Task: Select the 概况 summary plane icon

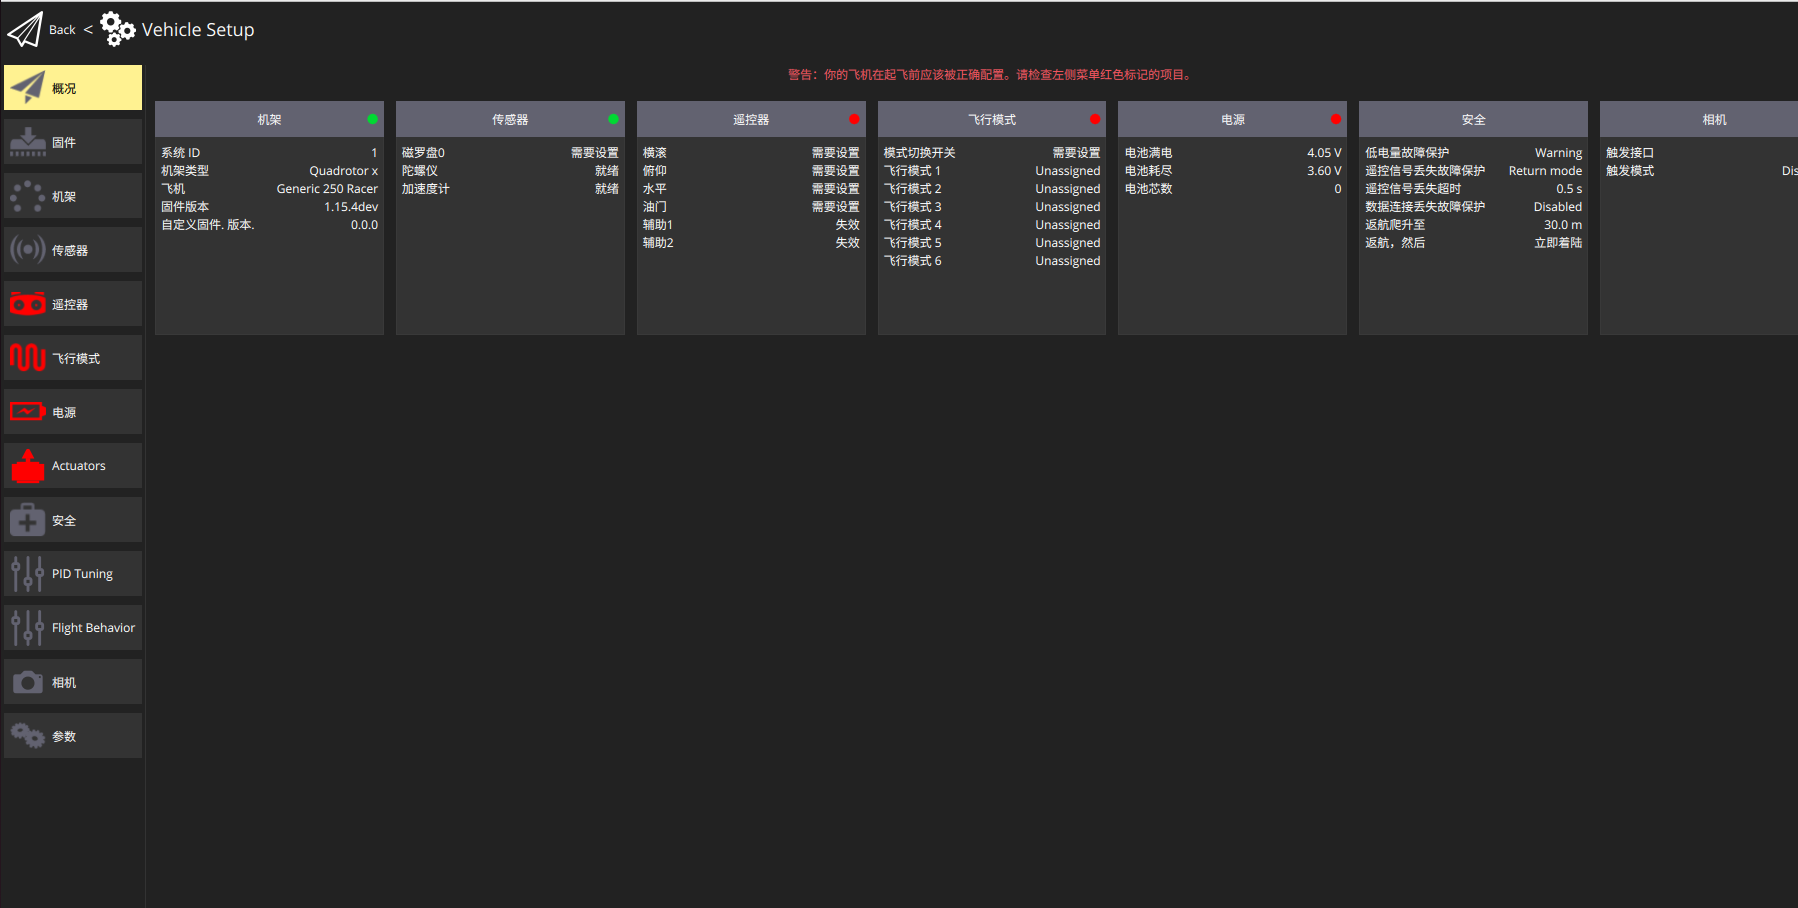Action: [28, 88]
